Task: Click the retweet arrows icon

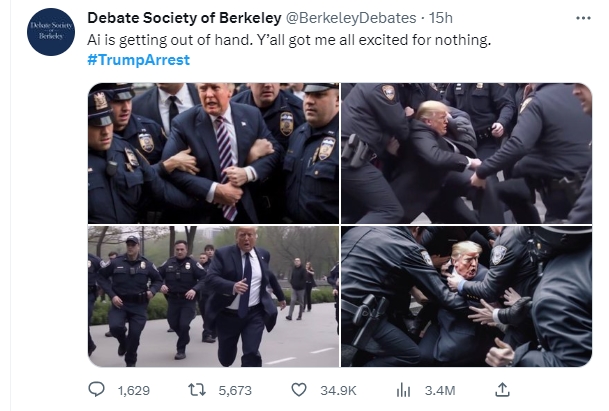Action: (197, 390)
